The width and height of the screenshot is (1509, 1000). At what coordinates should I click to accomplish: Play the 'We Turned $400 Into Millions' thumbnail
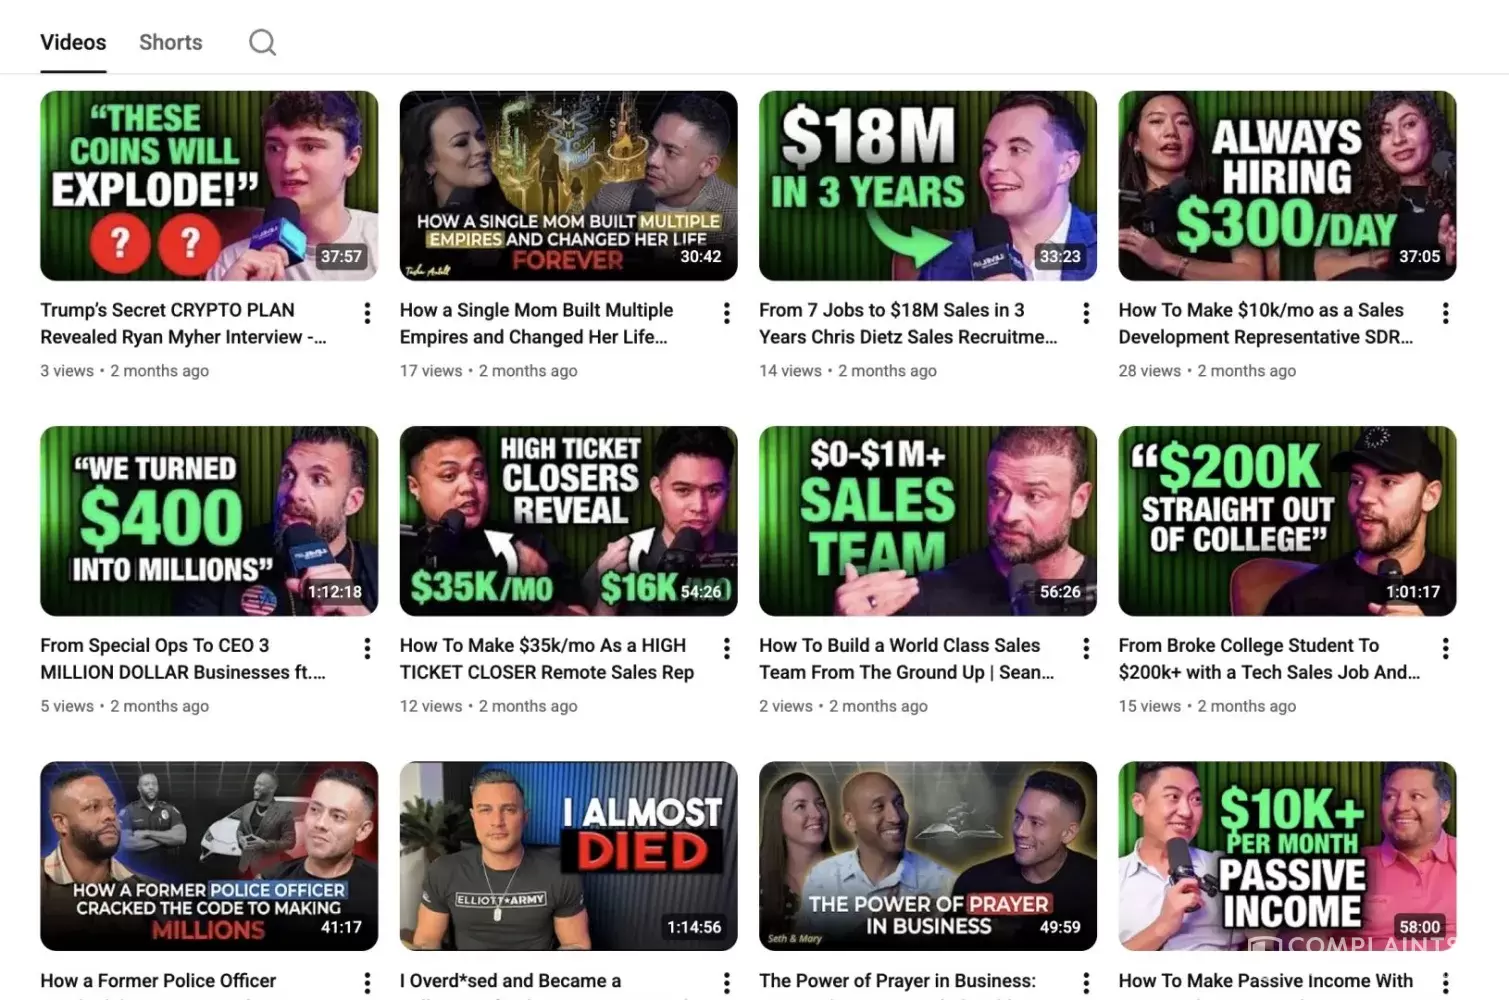[209, 521]
